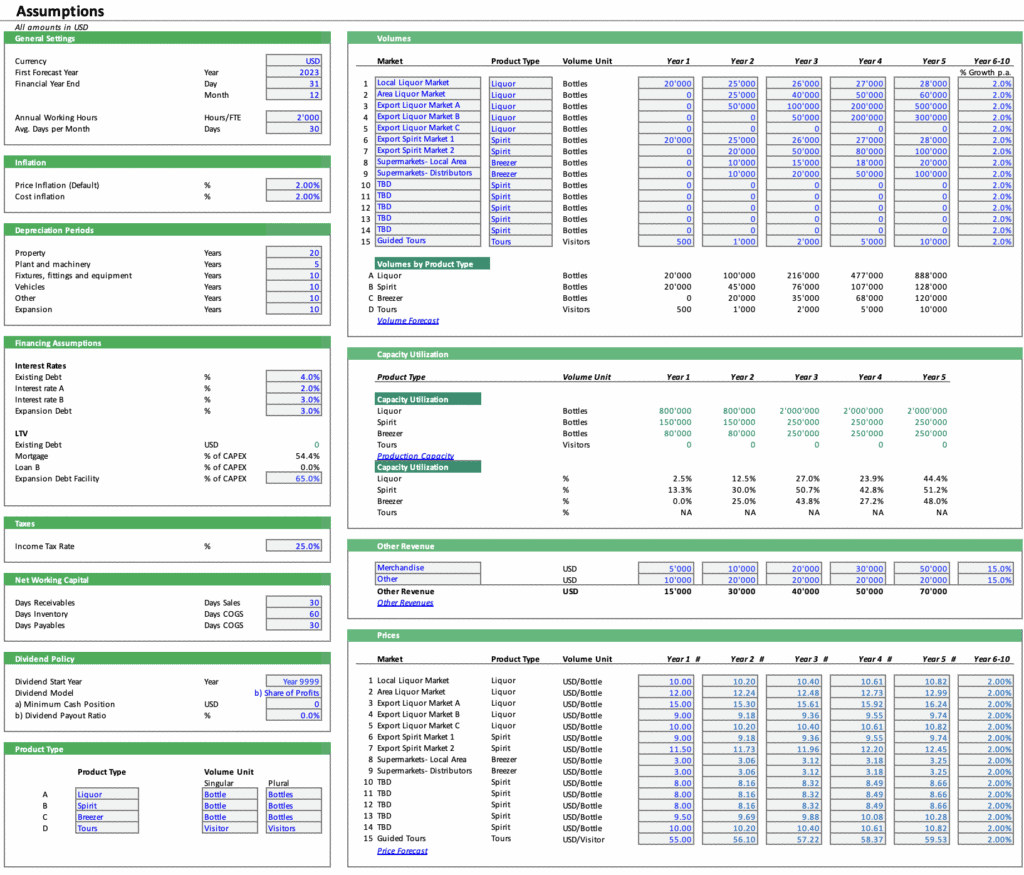Open Breezer type for Supermarkets- Local Area
Image resolution: width=1024 pixels, height=875 pixels.
pos(520,163)
